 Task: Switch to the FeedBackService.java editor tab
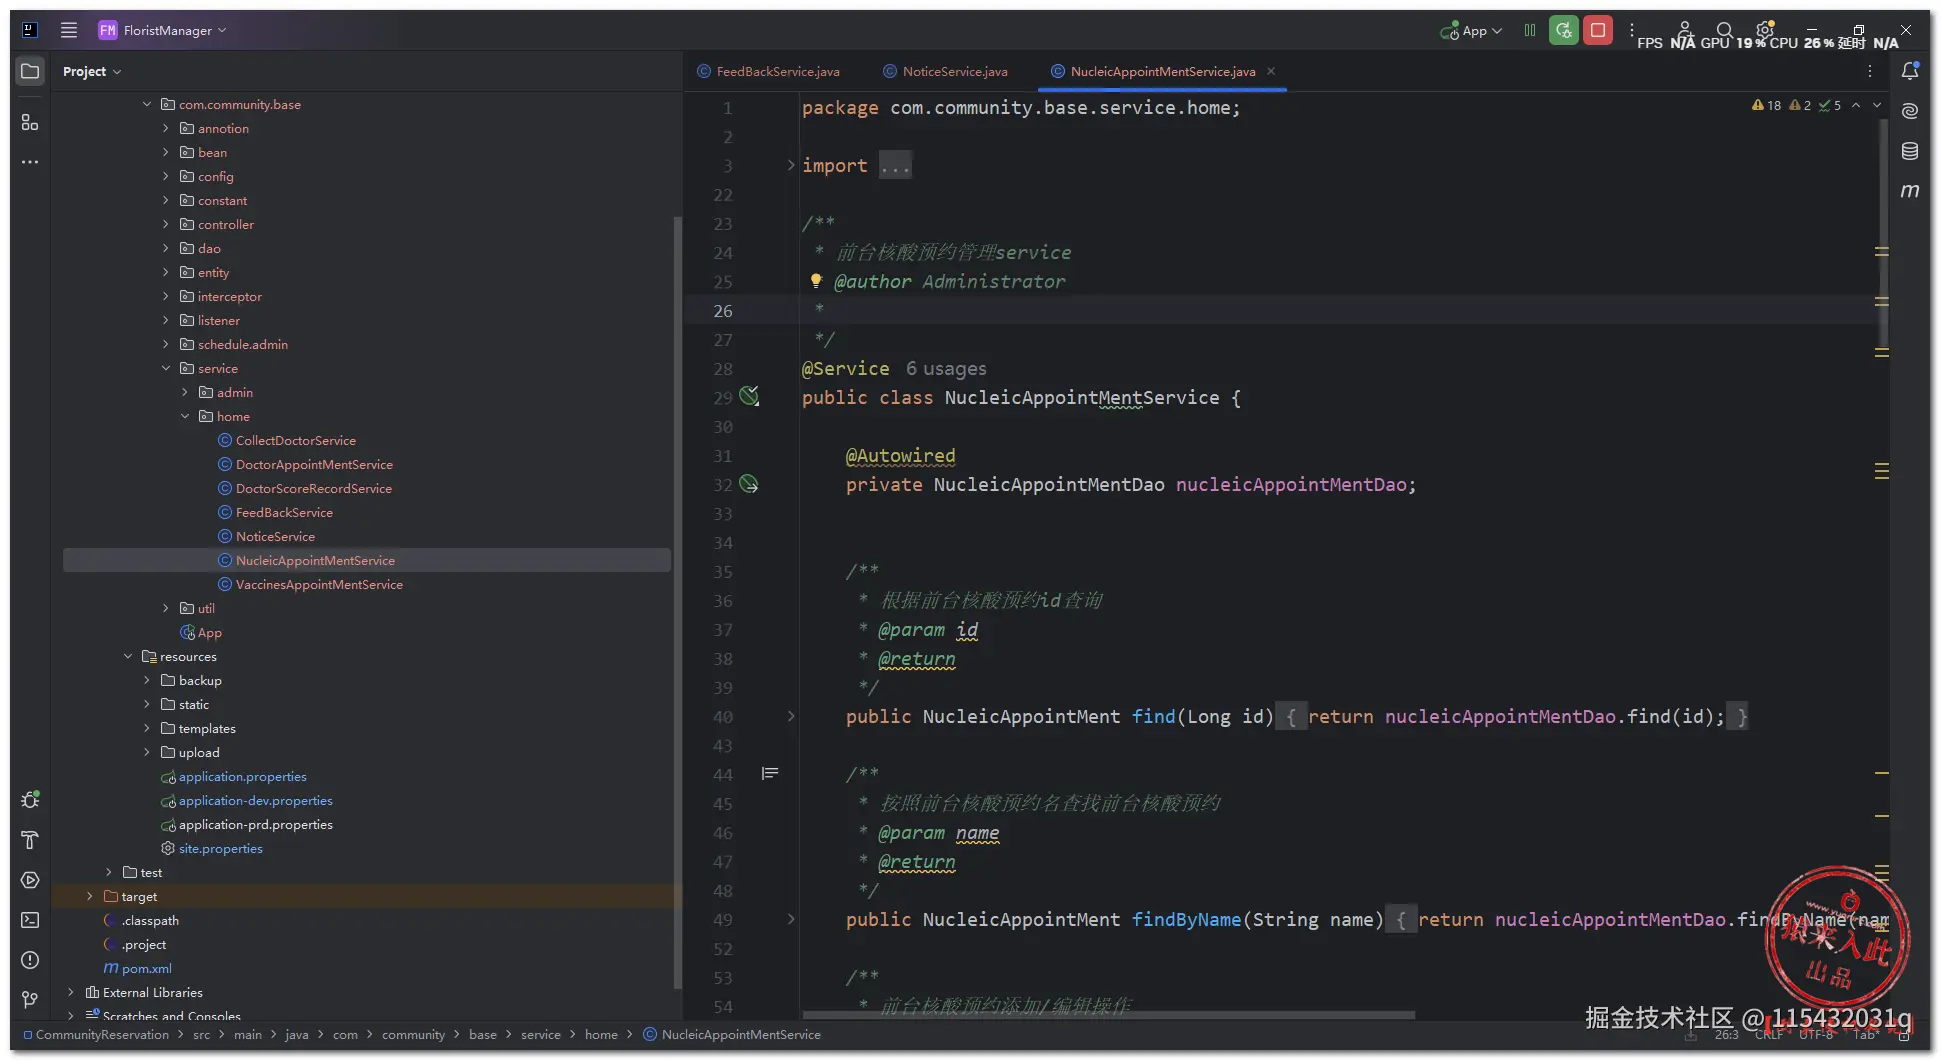coord(777,72)
